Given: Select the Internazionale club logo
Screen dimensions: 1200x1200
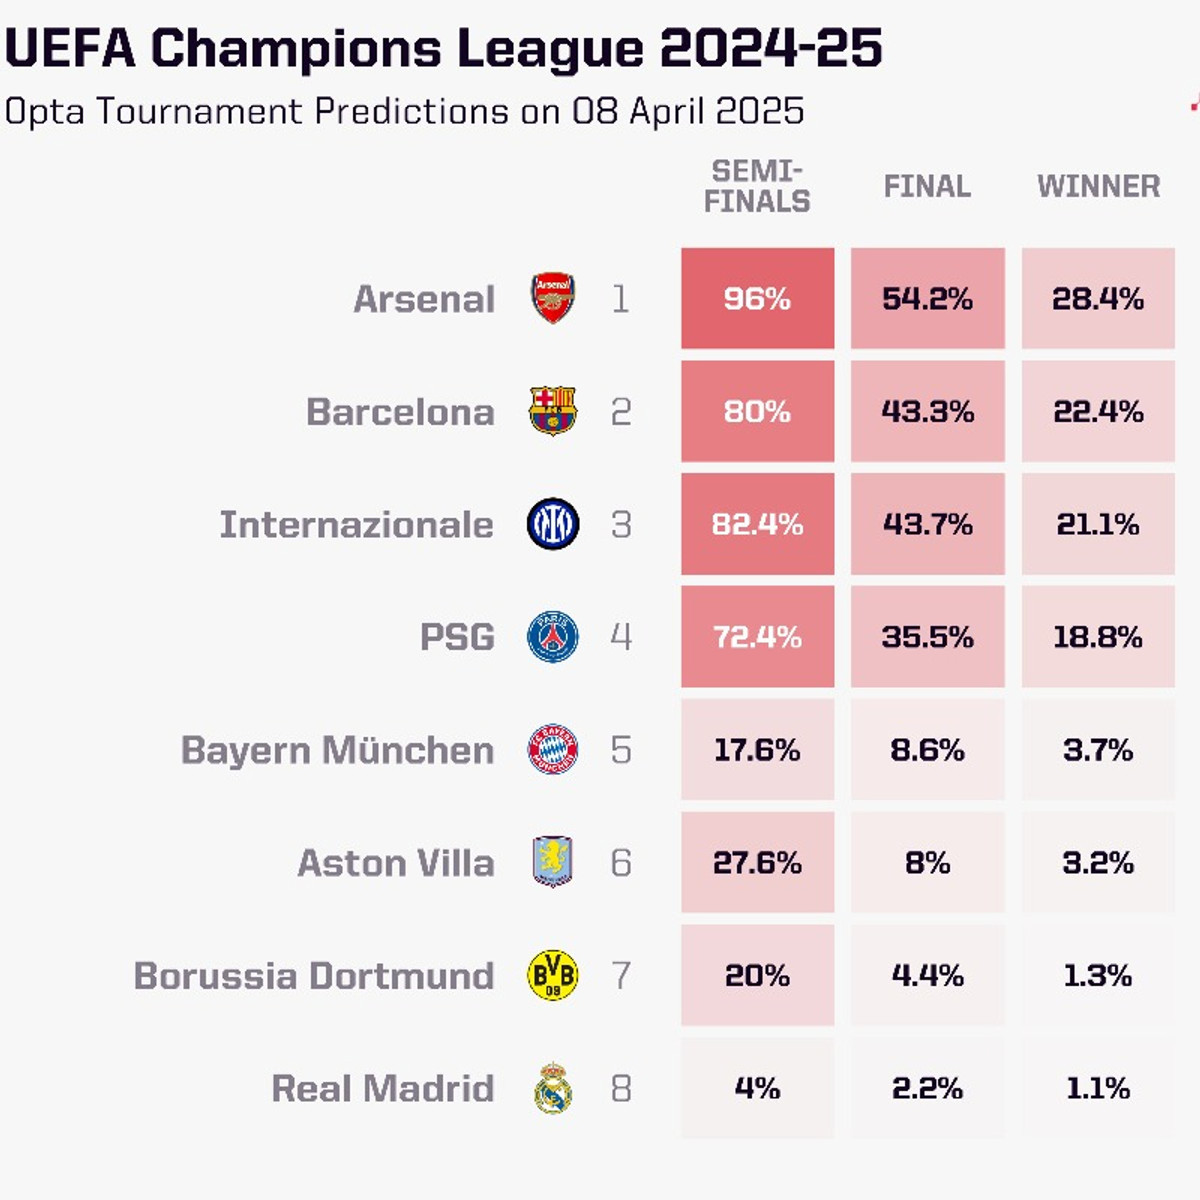Looking at the screenshot, I should (552, 524).
